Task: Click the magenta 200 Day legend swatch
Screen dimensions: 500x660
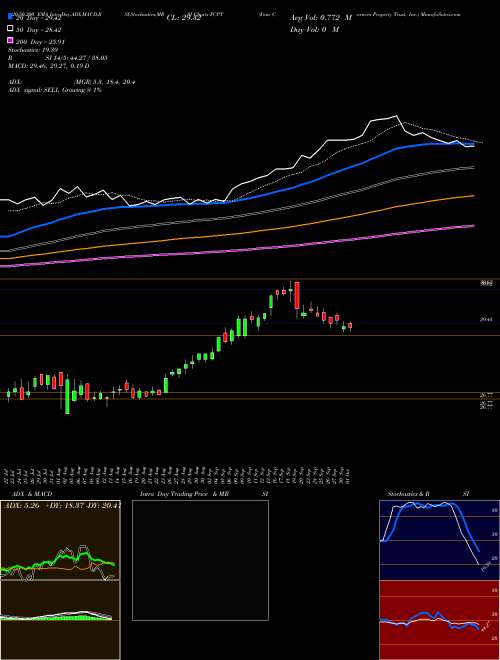Action: pos(11,41)
